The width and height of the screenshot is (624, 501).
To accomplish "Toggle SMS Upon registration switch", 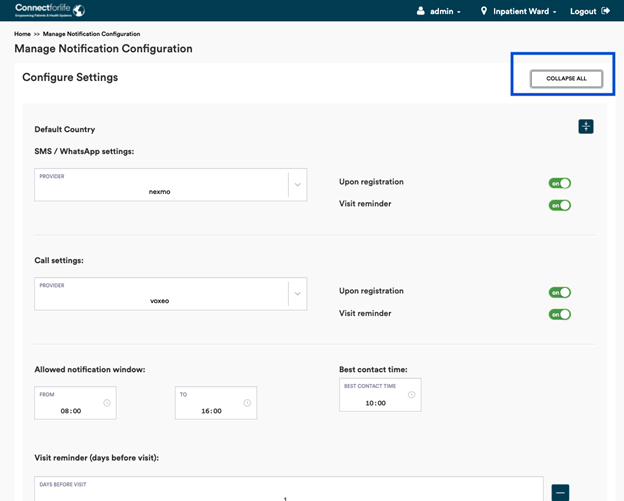I will tap(559, 183).
